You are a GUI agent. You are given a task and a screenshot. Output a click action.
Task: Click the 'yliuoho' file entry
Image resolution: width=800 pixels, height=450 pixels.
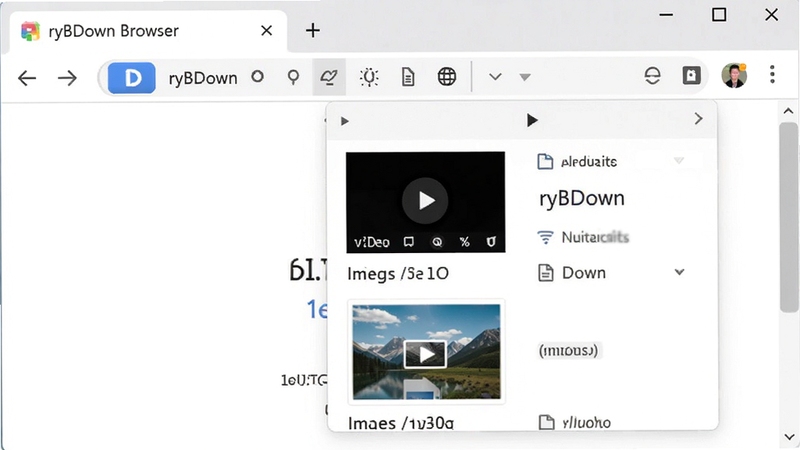coord(575,422)
